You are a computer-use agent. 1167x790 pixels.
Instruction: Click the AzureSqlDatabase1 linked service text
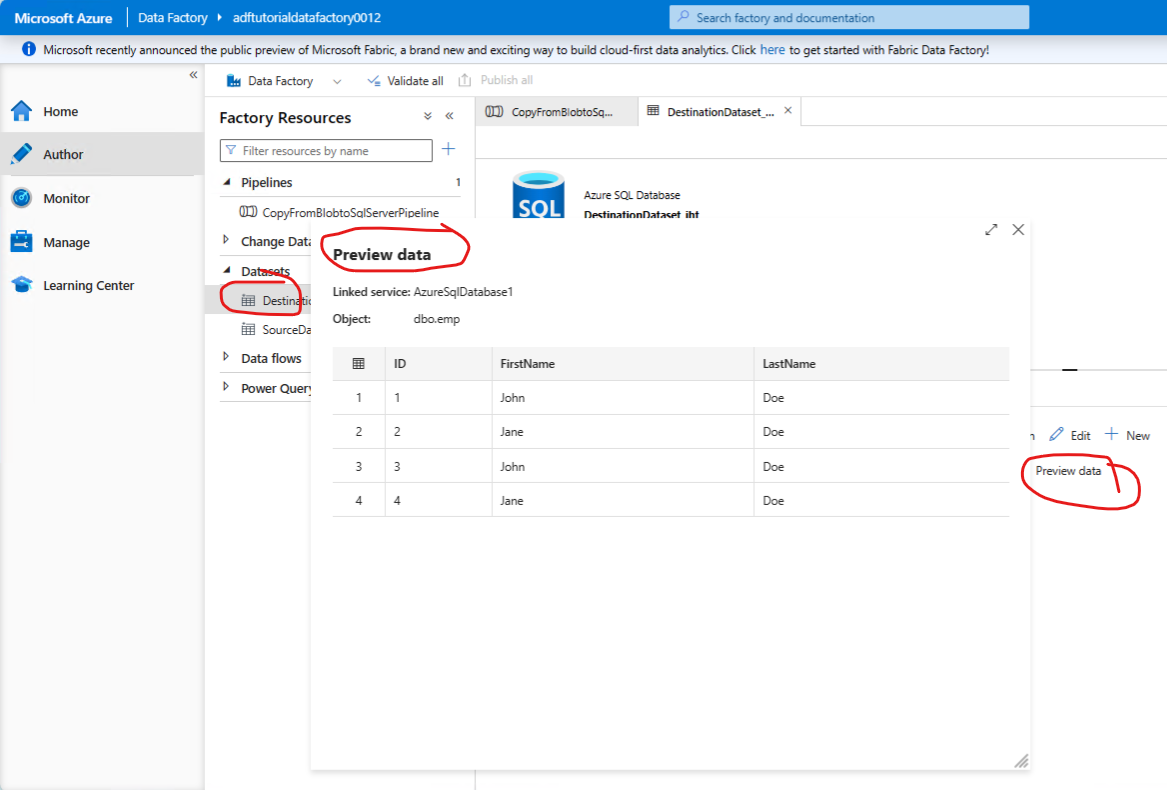pyautogui.click(x=463, y=292)
